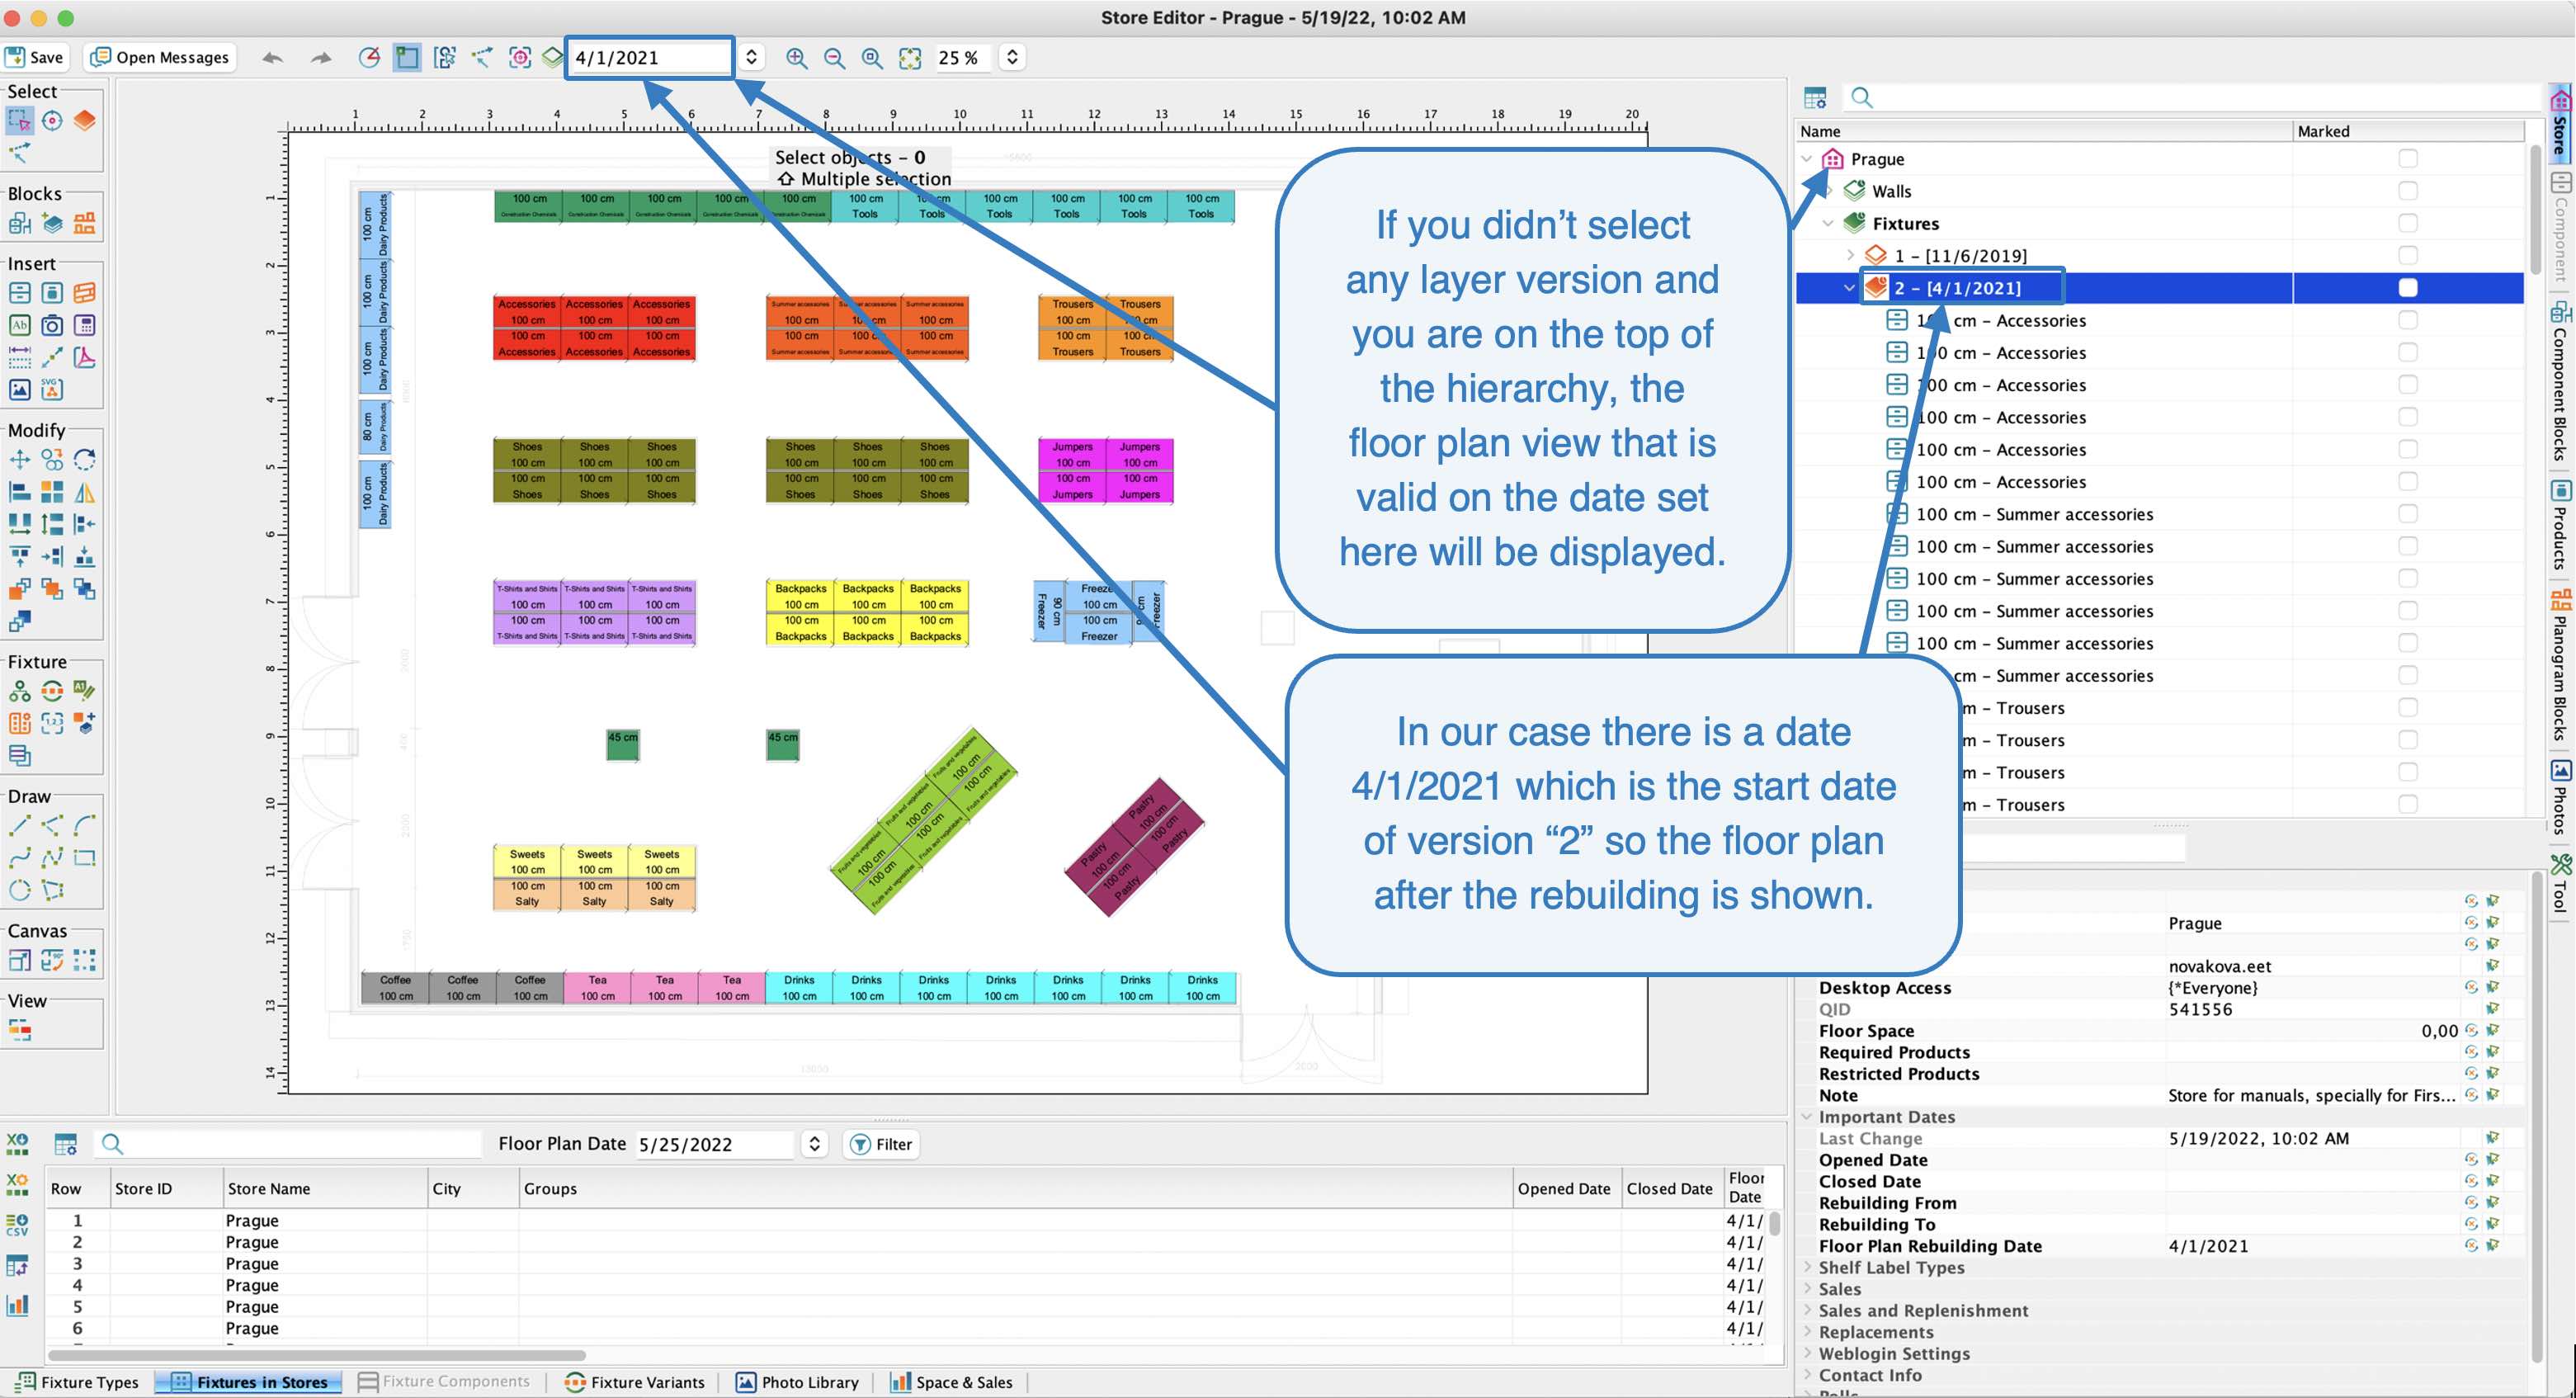Image resolution: width=2576 pixels, height=1398 pixels.
Task: Click the zoom percentage stepper beside 25 %
Action: [1012, 57]
